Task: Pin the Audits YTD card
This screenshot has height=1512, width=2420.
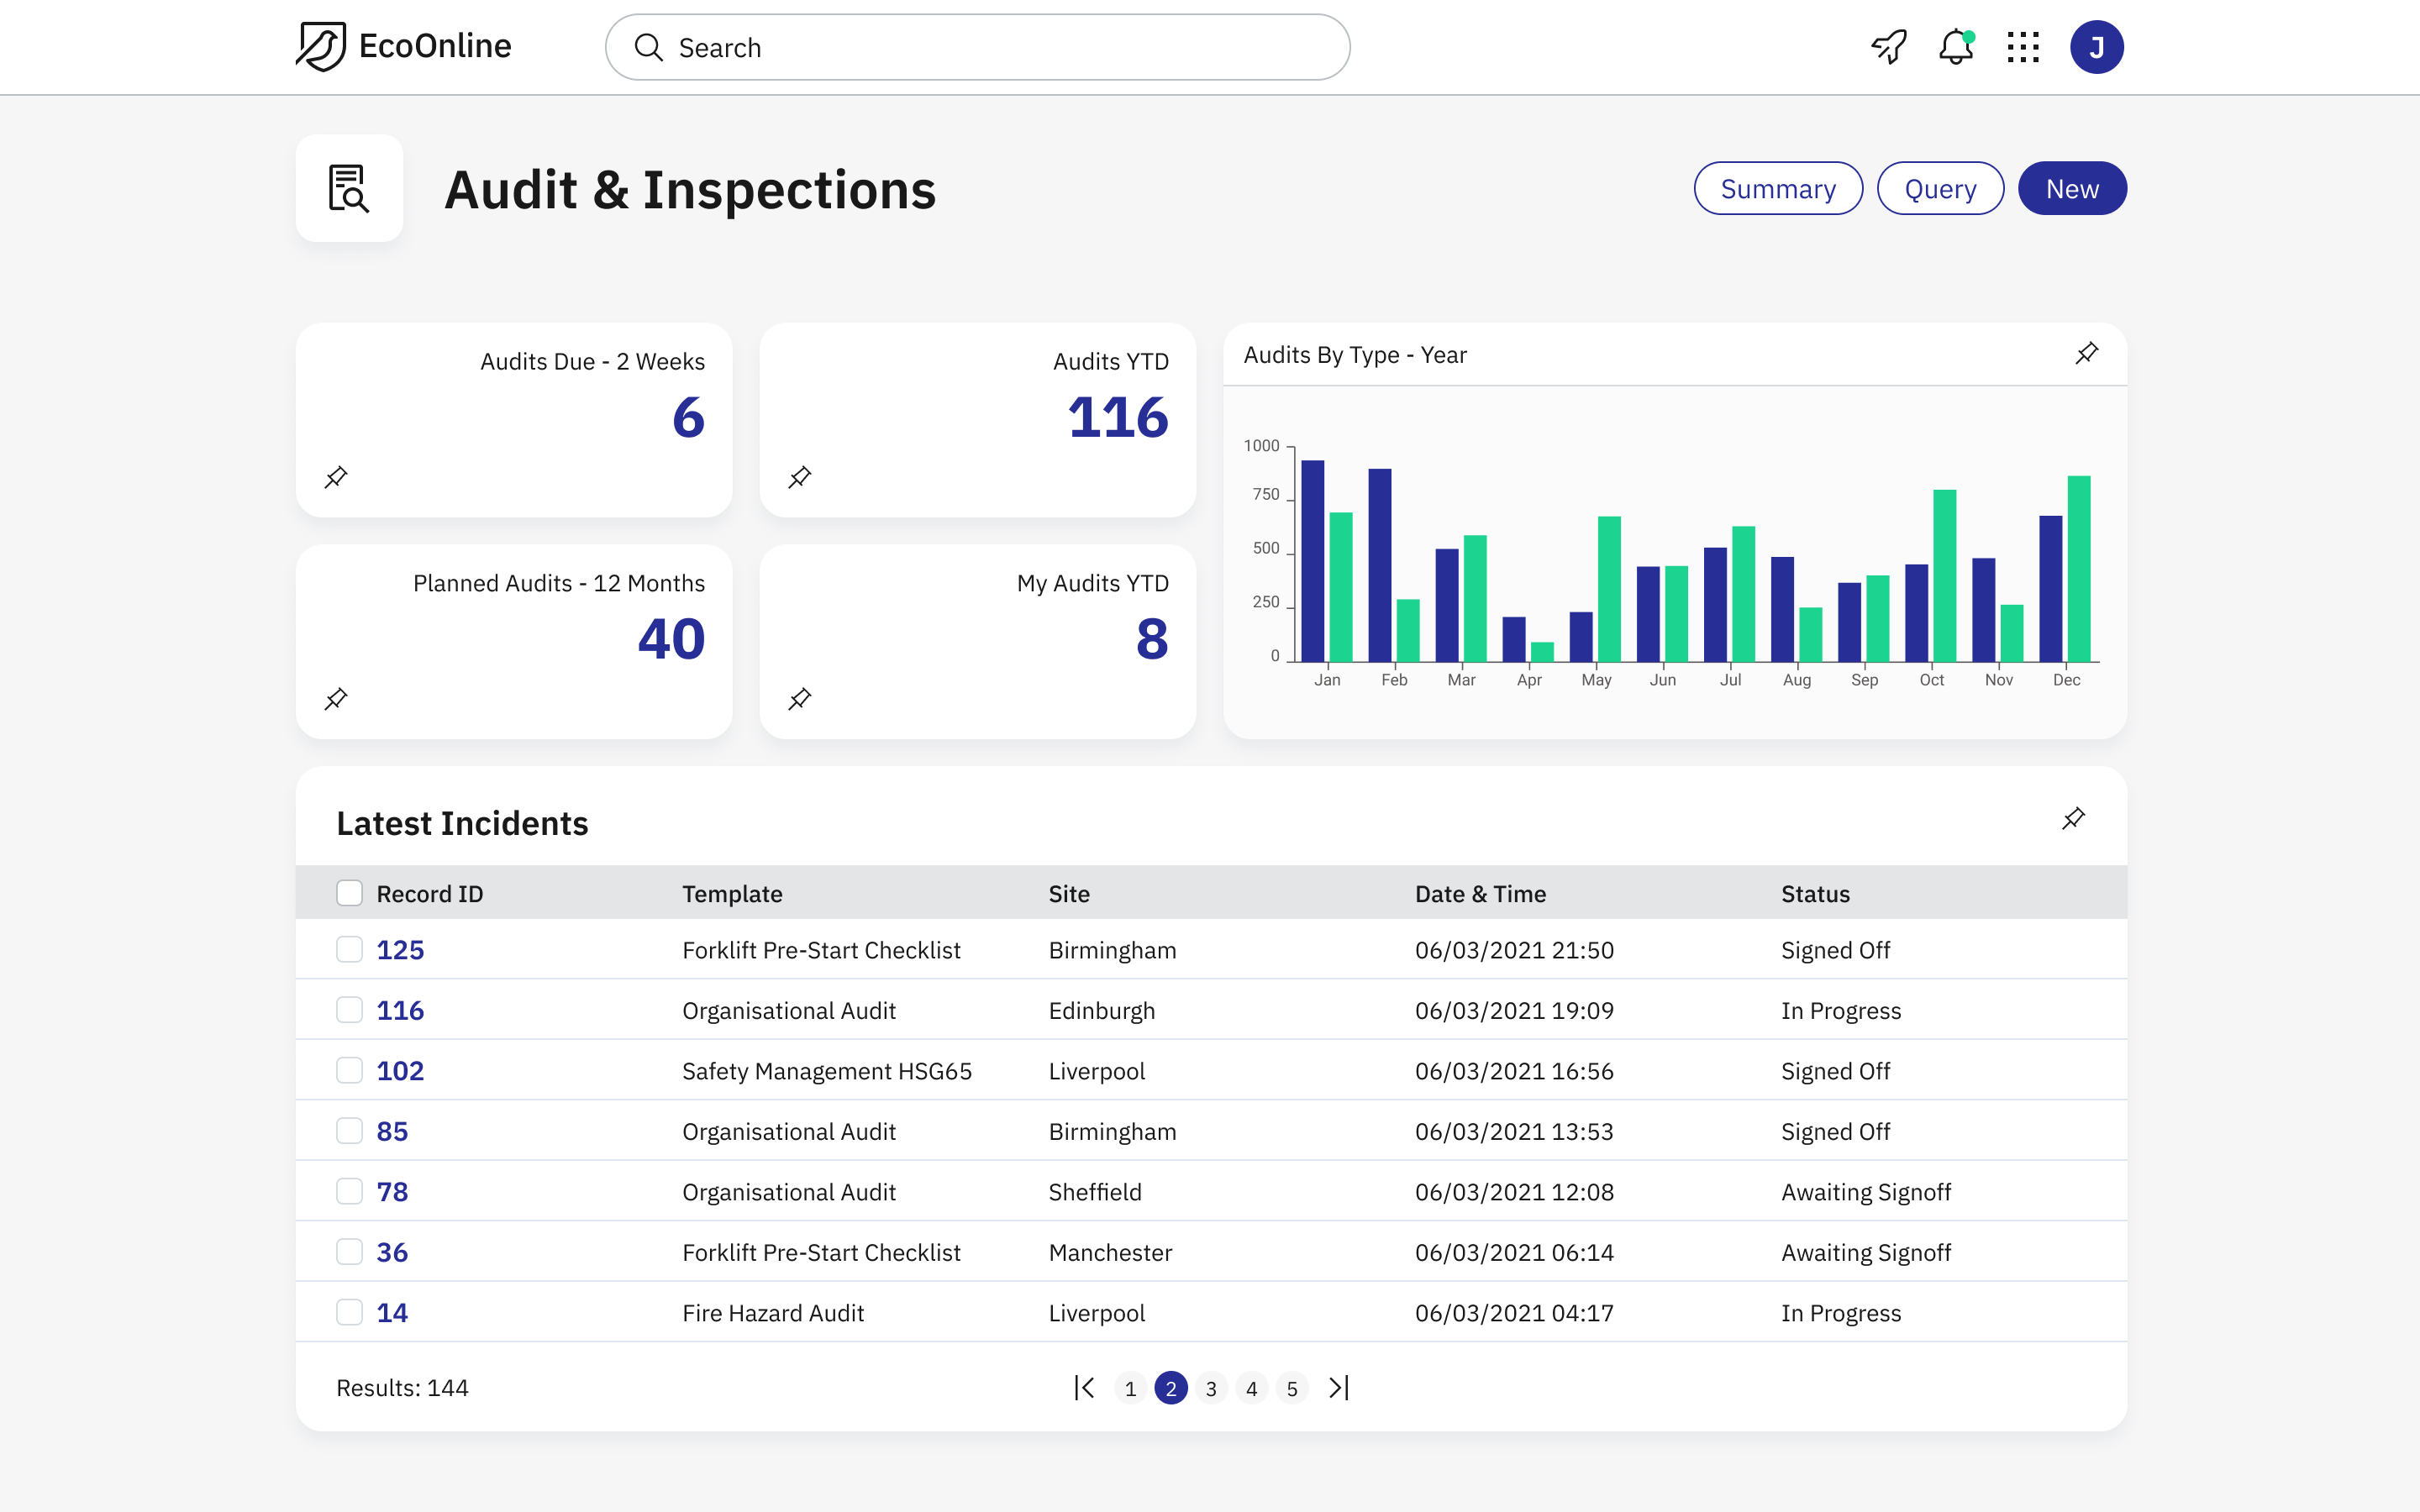Action: pyautogui.click(x=800, y=477)
